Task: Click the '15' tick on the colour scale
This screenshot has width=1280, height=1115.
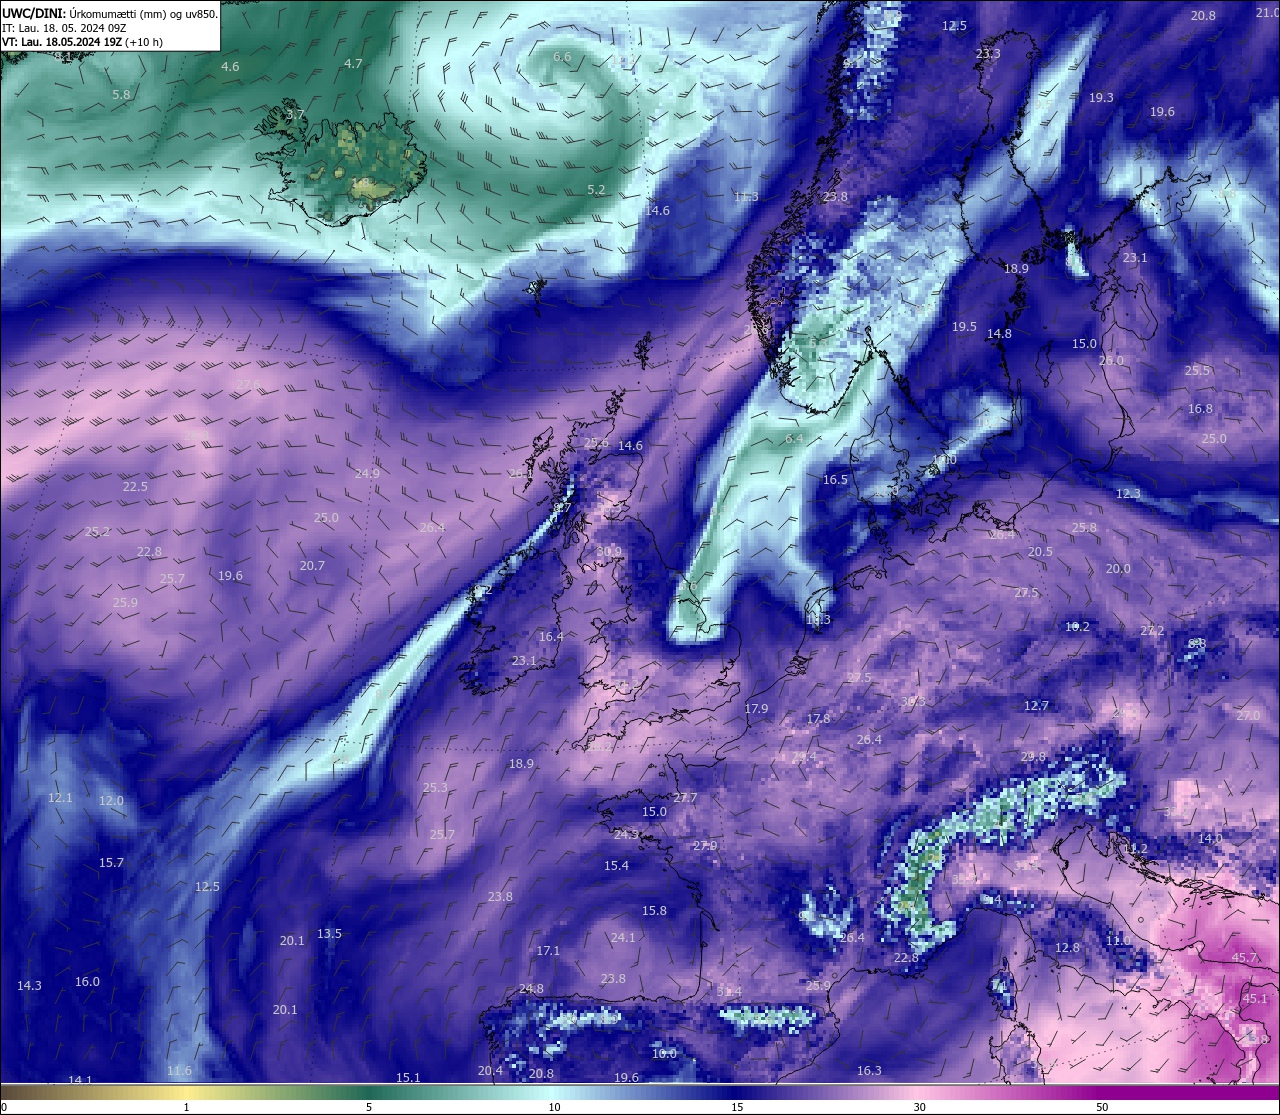Action: (x=736, y=1107)
